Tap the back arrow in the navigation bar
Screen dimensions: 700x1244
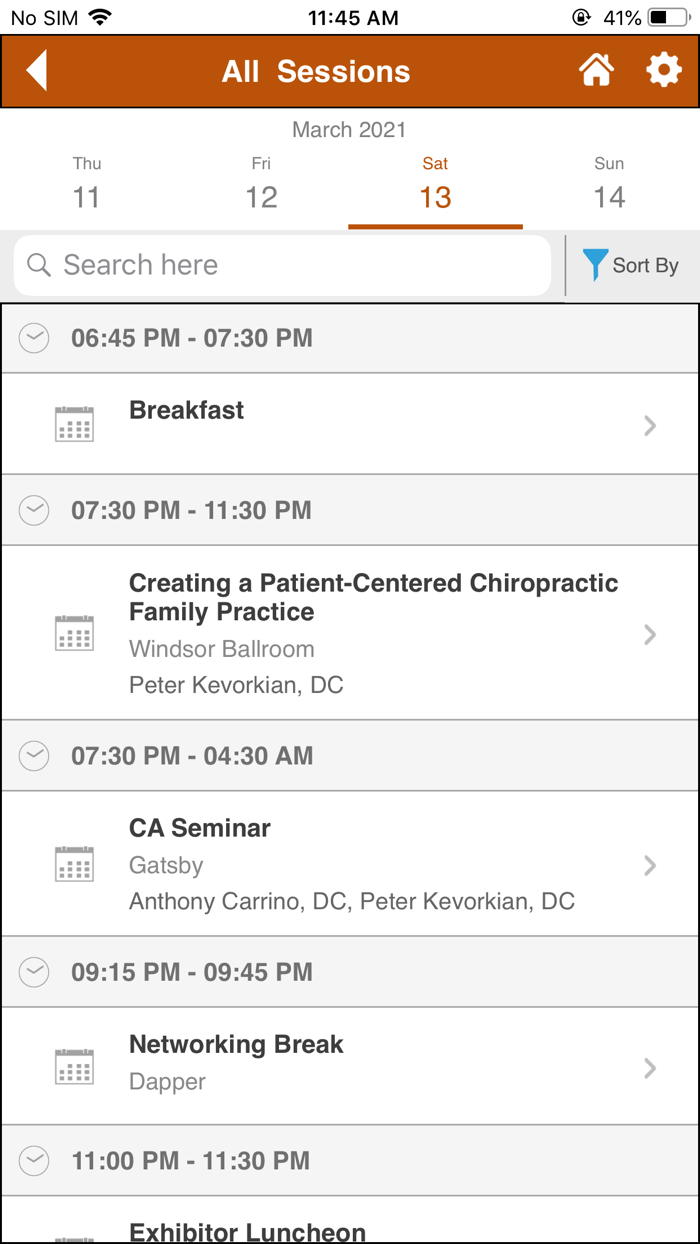pos(36,70)
